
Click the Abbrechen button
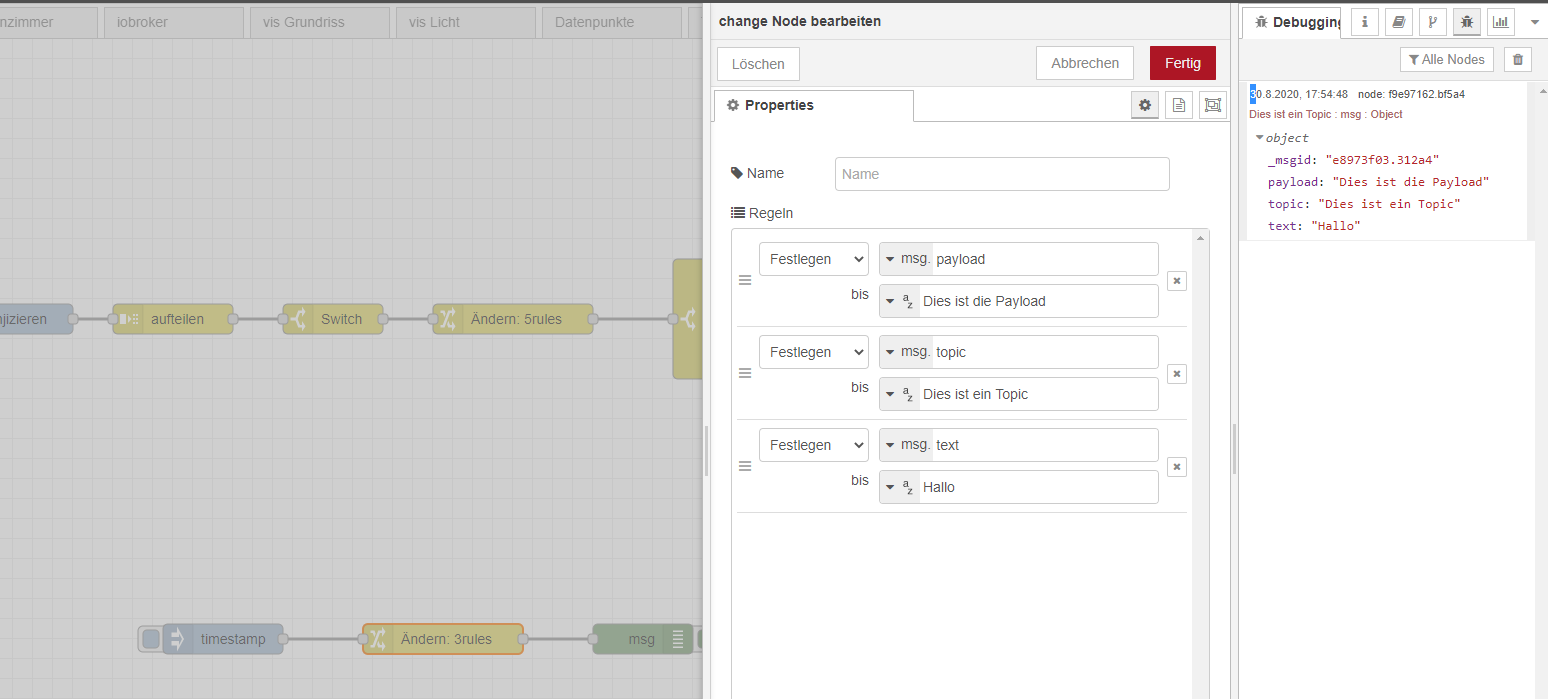click(1084, 63)
